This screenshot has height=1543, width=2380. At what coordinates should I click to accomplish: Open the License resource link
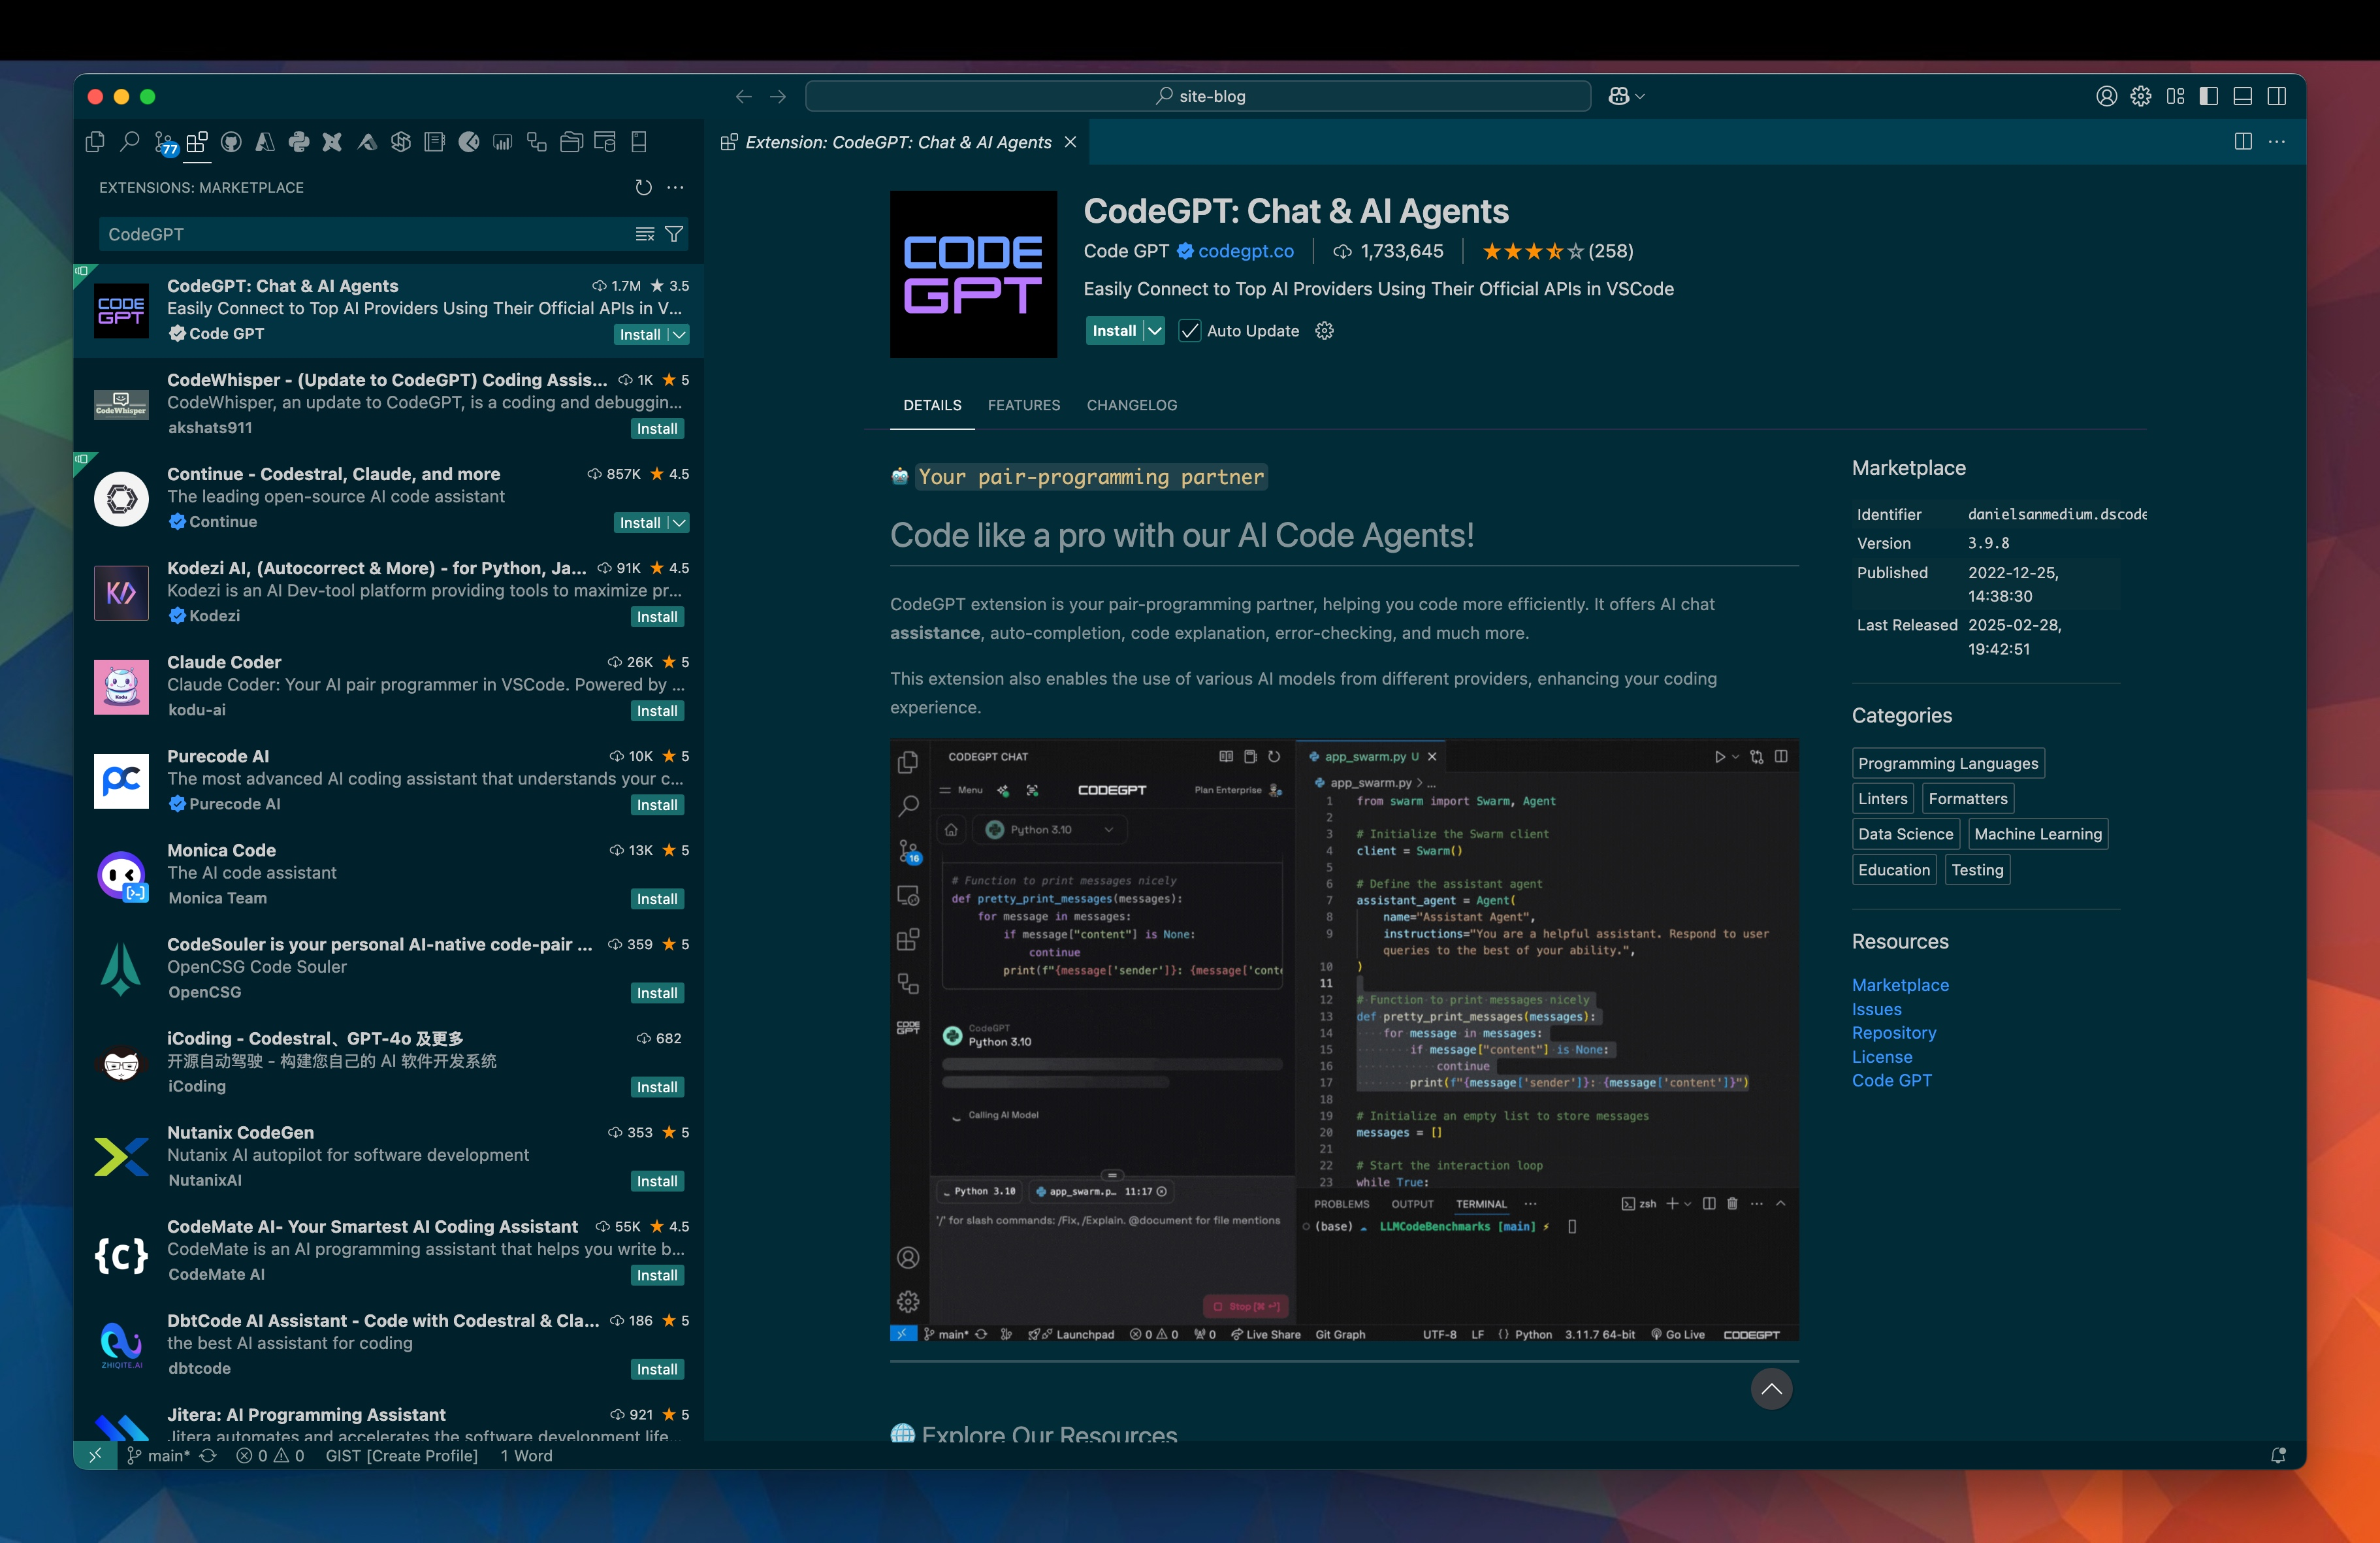1881,1057
